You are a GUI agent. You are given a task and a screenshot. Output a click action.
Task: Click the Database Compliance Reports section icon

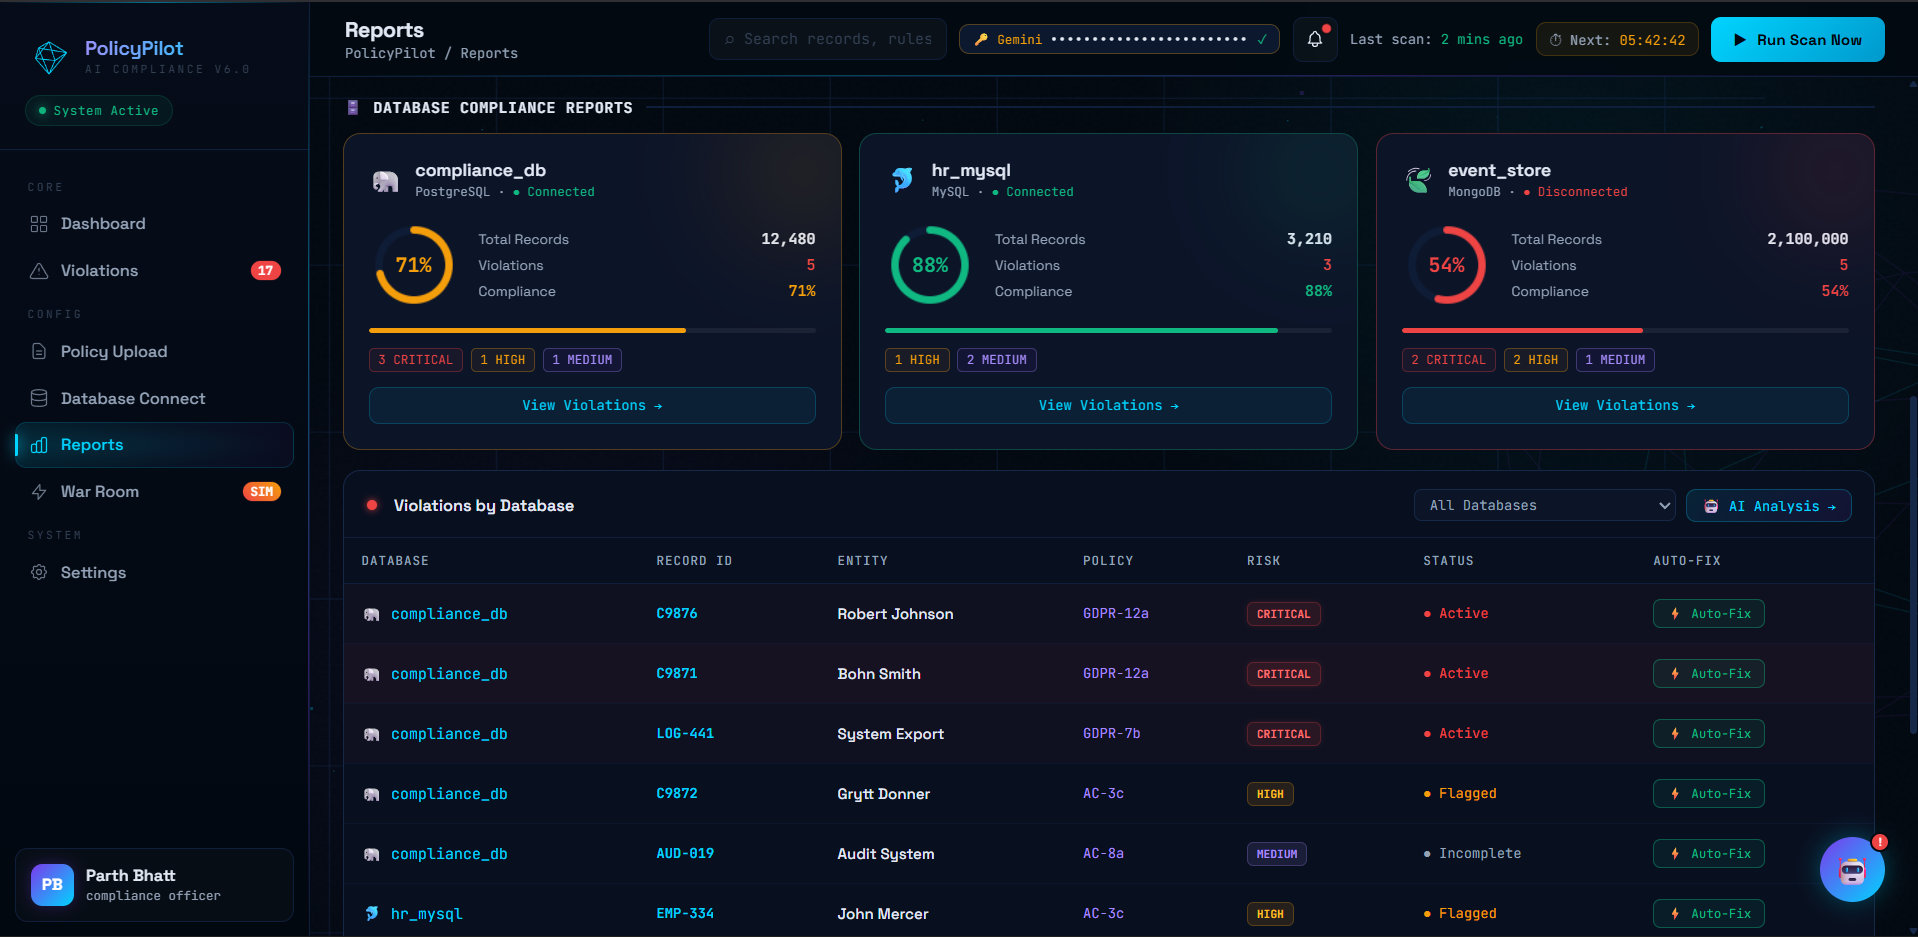pos(353,108)
